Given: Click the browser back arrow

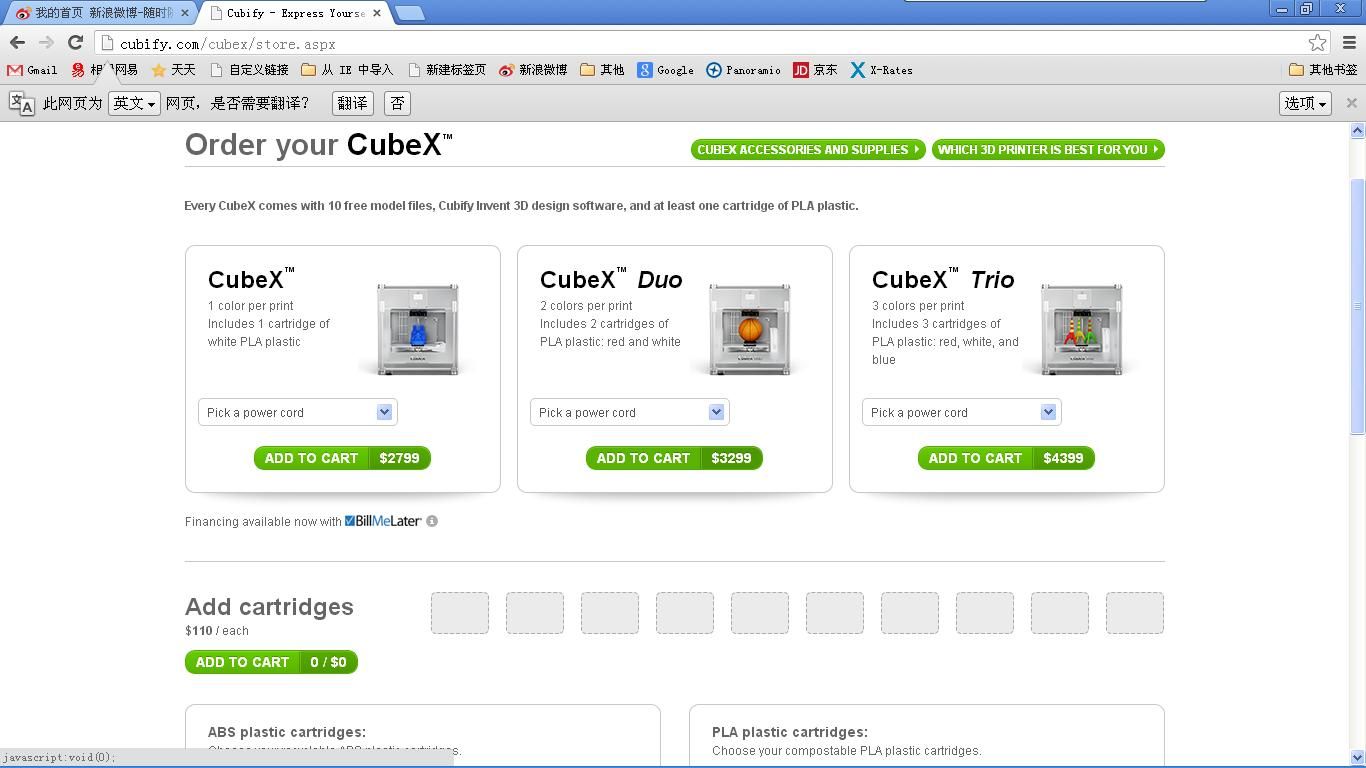Looking at the screenshot, I should click(17, 42).
